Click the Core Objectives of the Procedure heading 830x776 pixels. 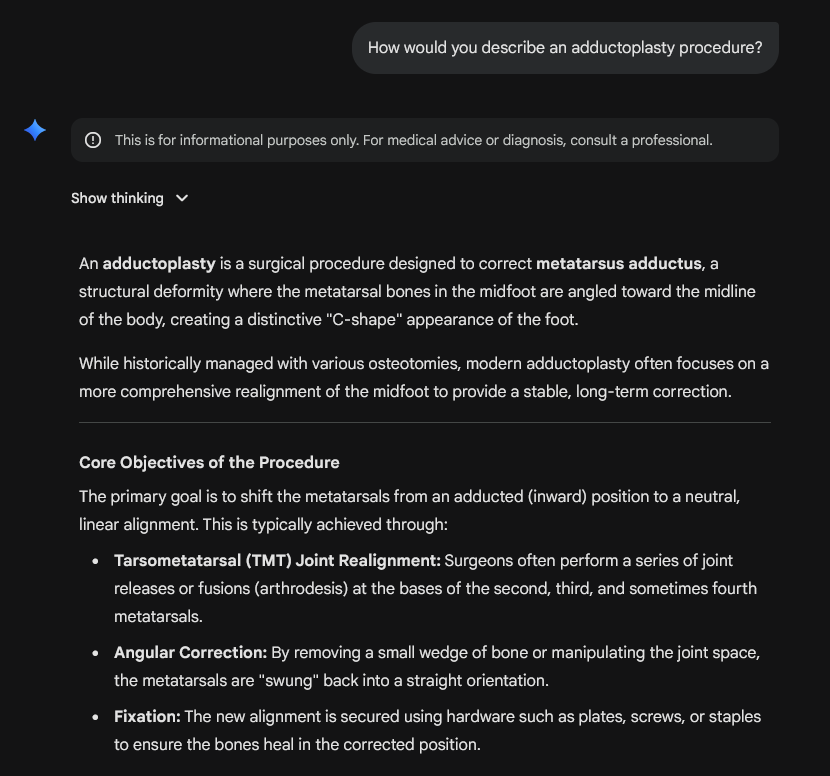(209, 463)
